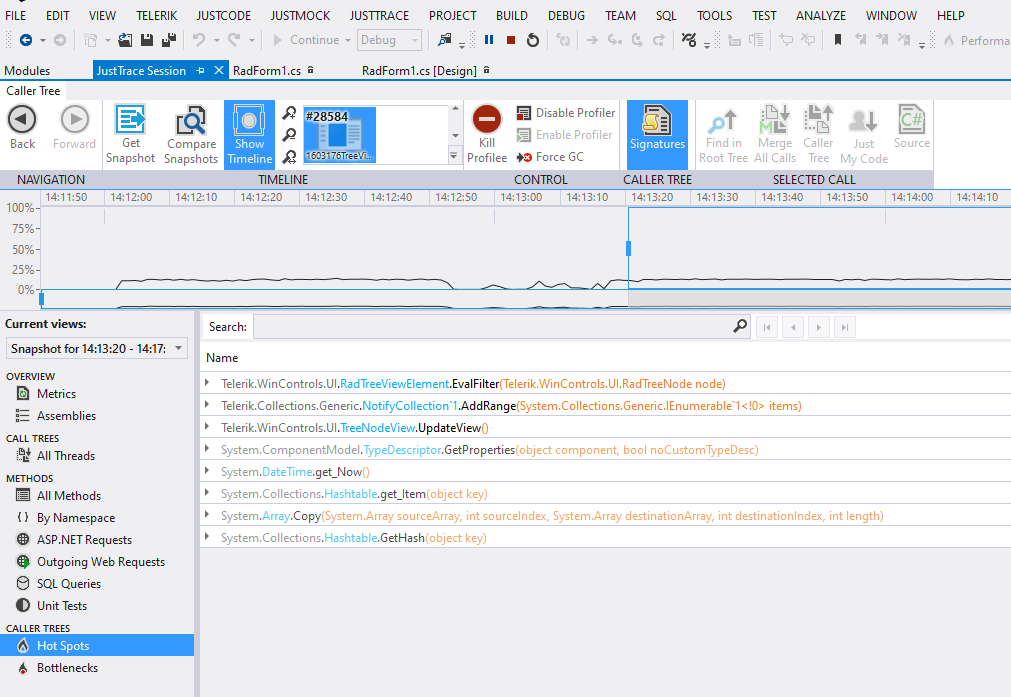The height and width of the screenshot is (697, 1011).
Task: Go to first search result button
Action: (x=767, y=328)
